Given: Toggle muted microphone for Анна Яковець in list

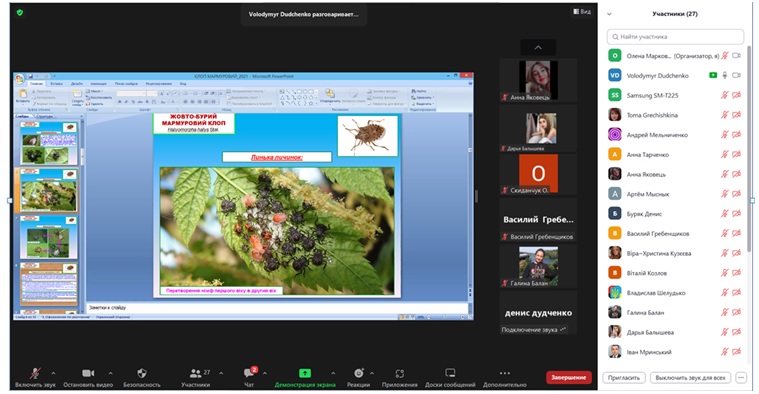Looking at the screenshot, I should coord(725,174).
